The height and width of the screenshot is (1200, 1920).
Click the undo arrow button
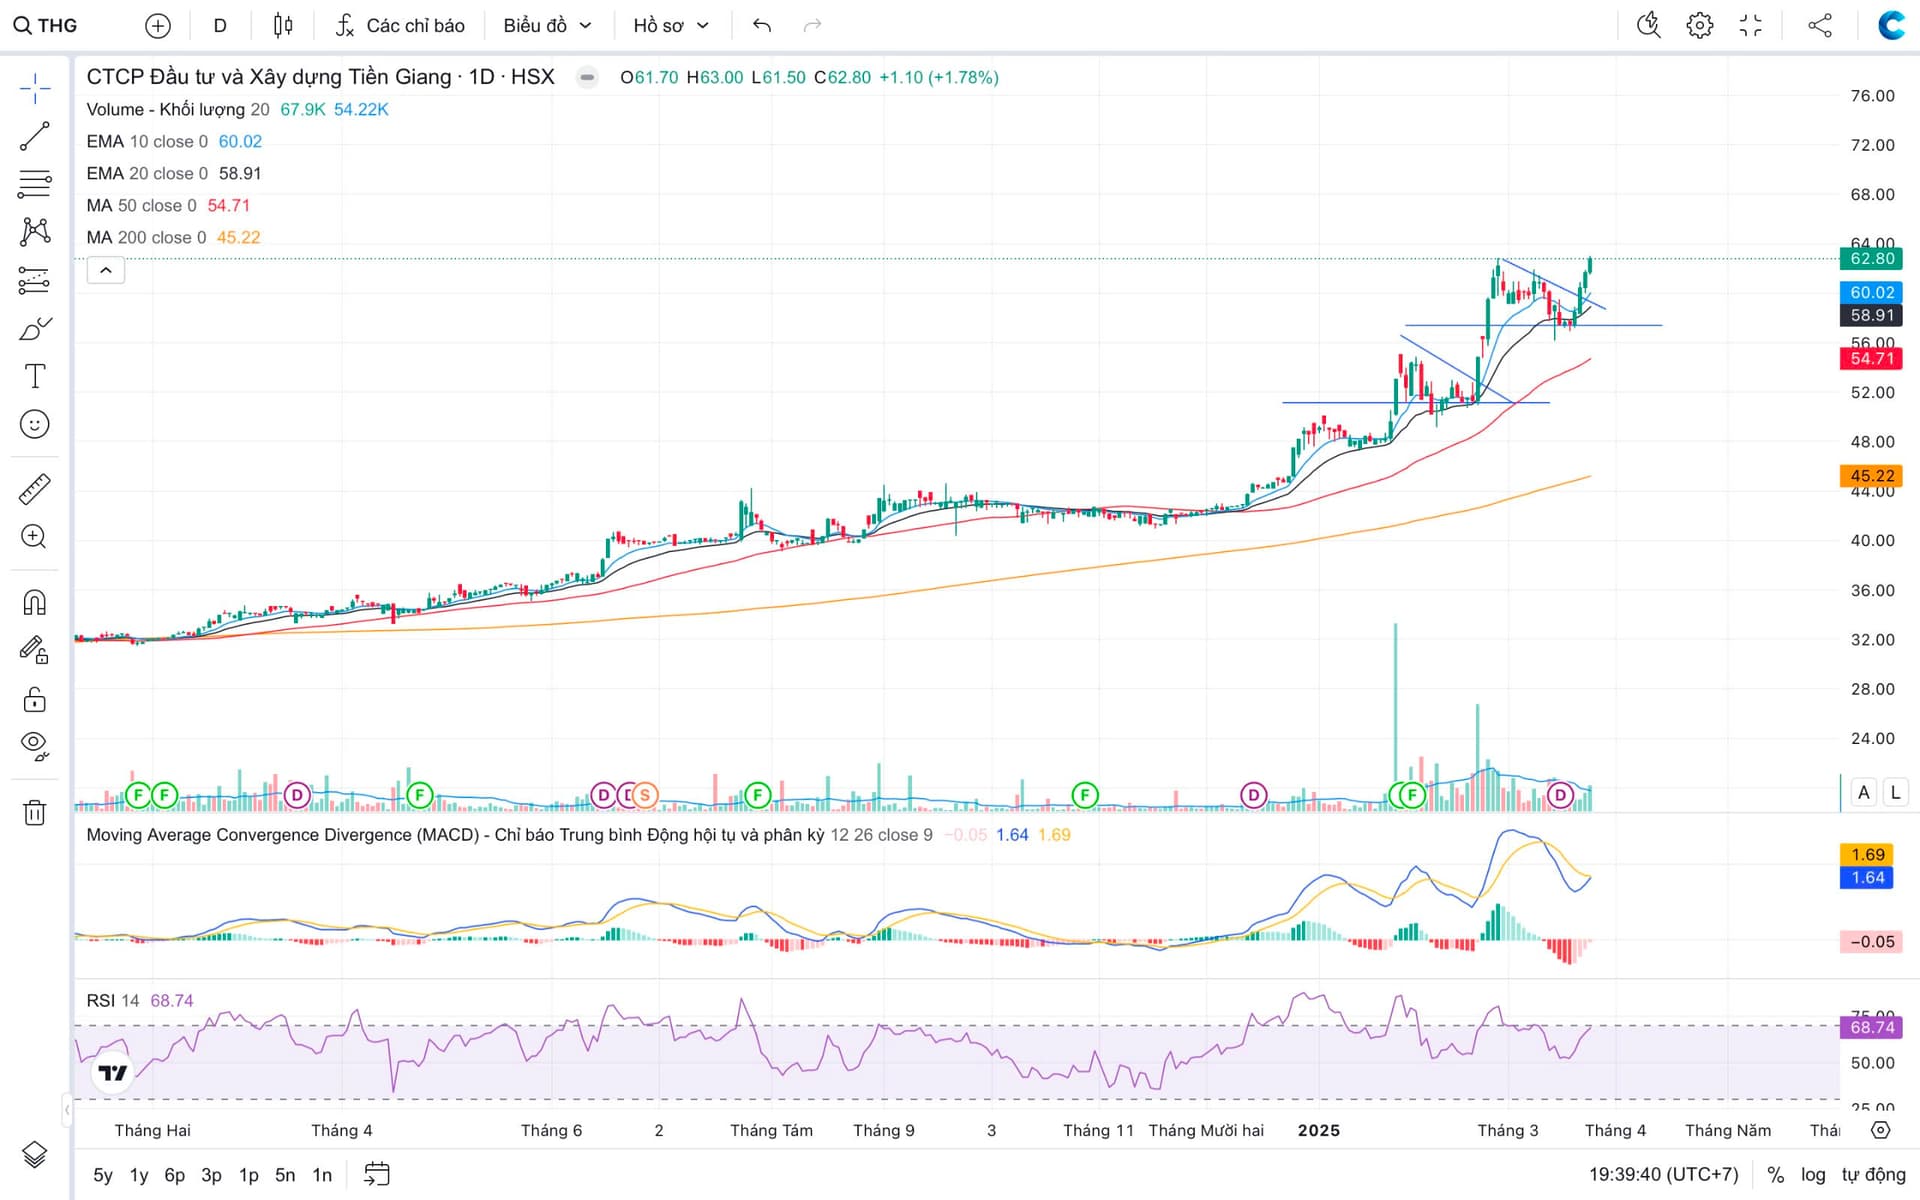(x=762, y=25)
